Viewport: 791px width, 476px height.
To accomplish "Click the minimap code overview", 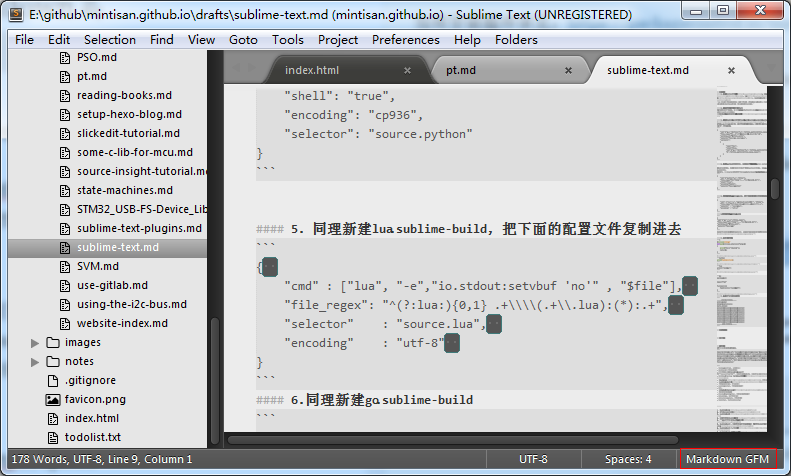I will 742,260.
